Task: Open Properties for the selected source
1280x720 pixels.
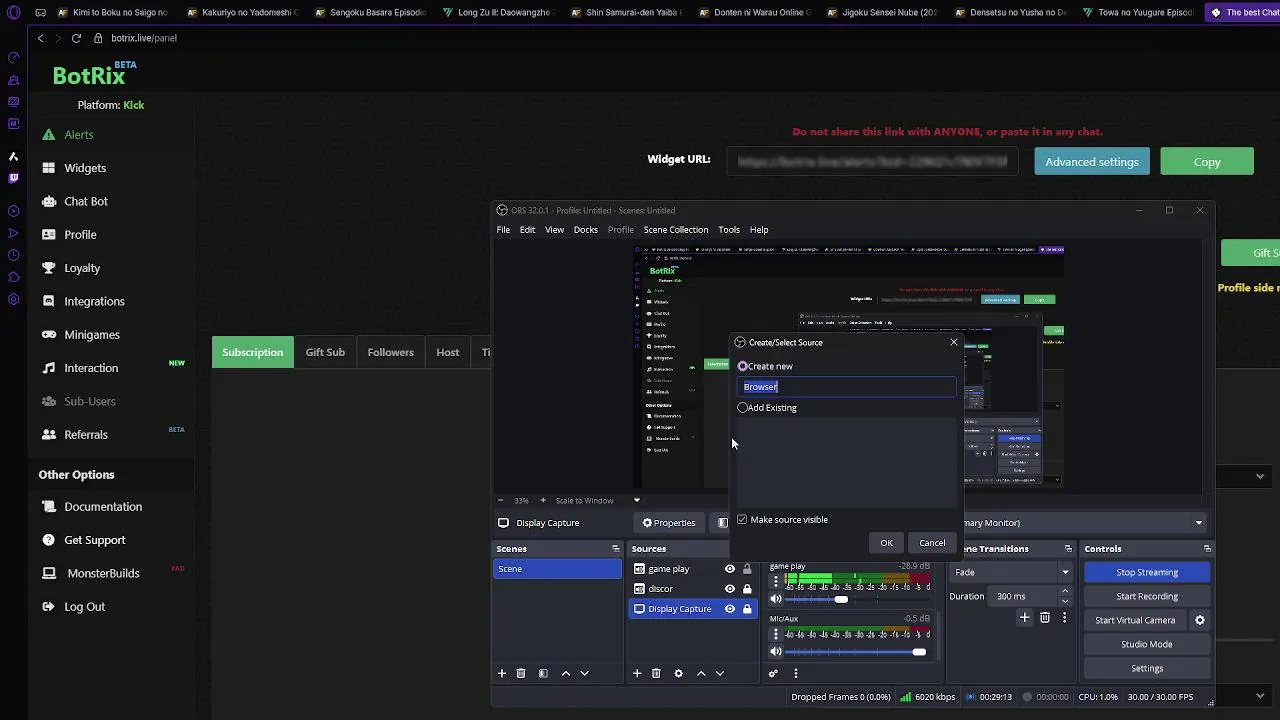Action: pyautogui.click(x=669, y=523)
